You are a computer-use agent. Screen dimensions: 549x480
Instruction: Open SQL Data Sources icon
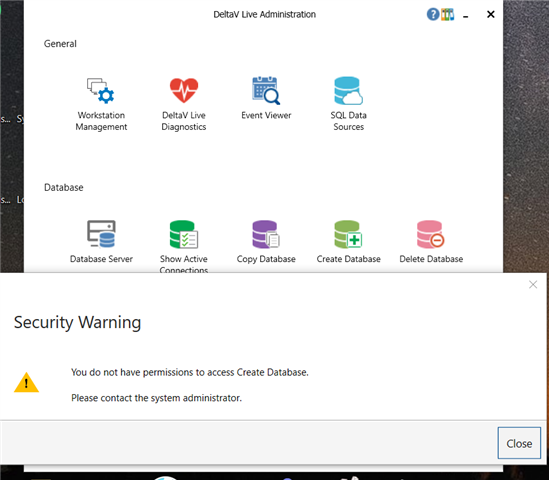(x=348, y=91)
